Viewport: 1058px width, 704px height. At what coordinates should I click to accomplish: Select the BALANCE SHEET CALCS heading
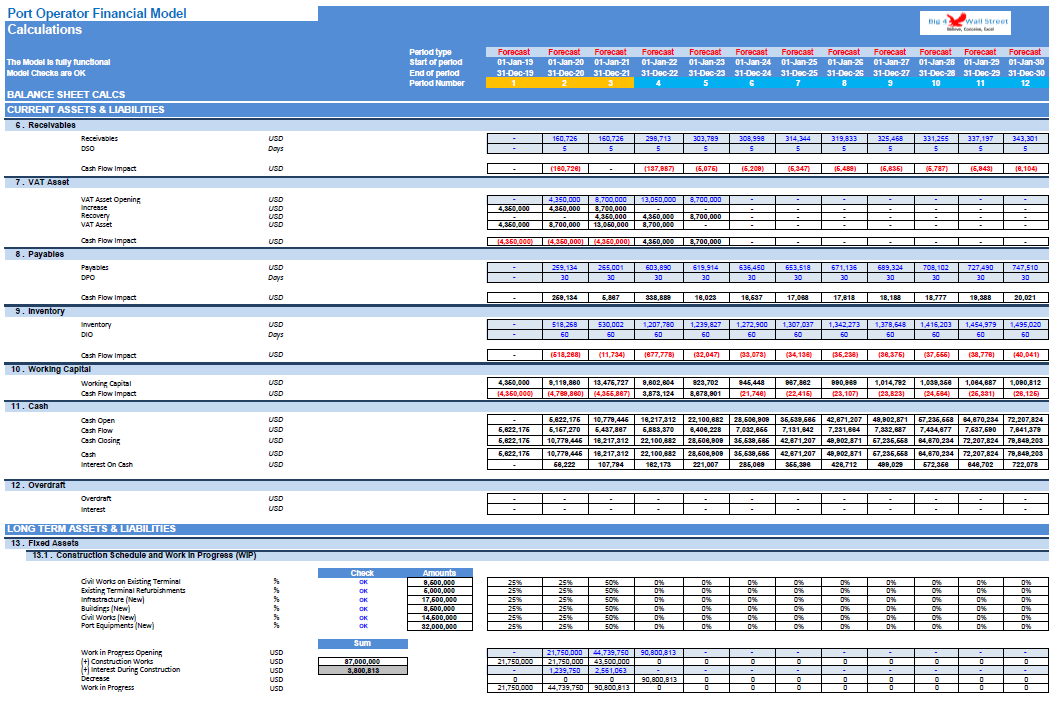pyautogui.click(x=66, y=94)
